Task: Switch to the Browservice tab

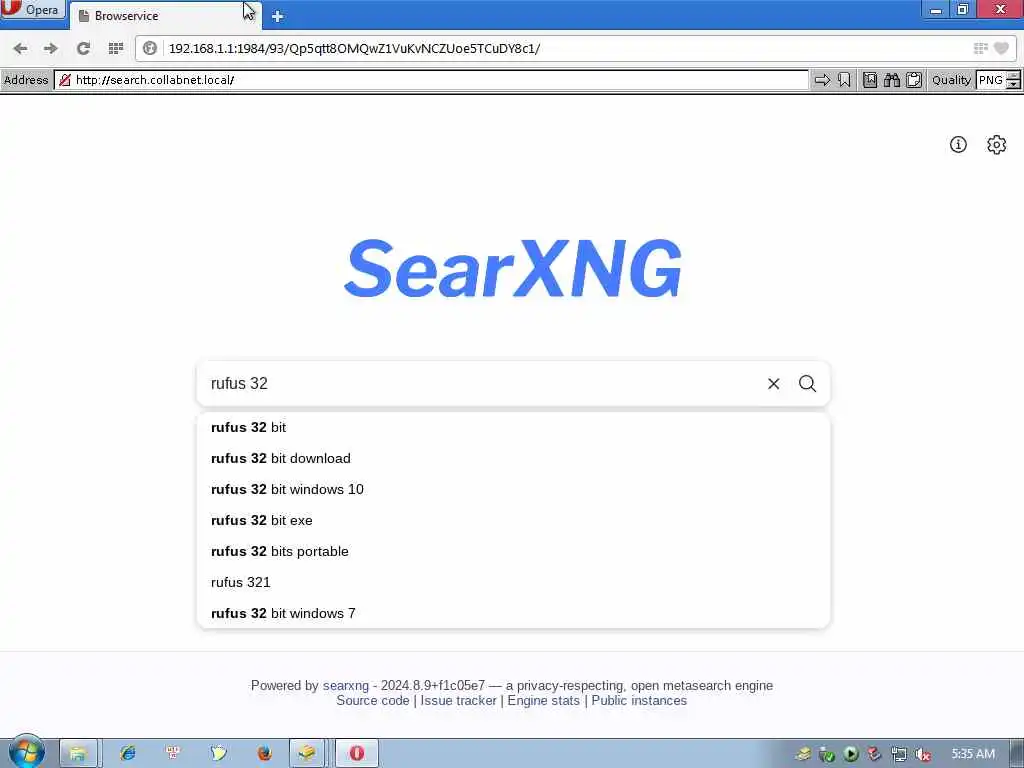Action: pos(165,16)
